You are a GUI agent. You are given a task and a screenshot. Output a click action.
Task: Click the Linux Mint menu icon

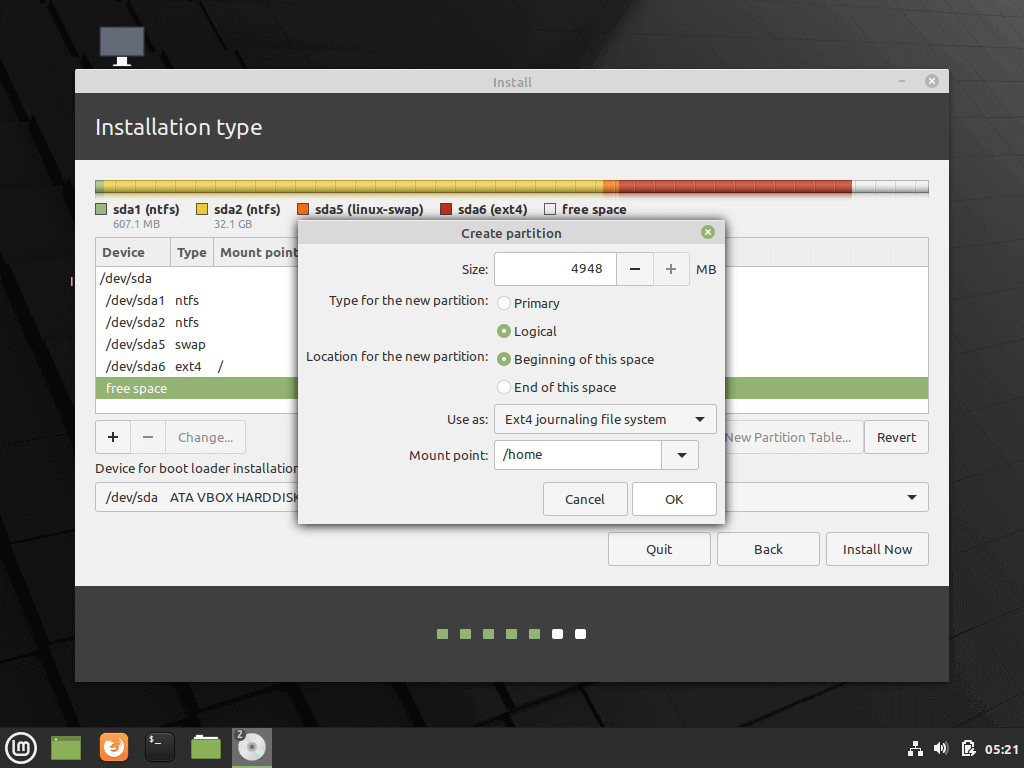[21, 747]
